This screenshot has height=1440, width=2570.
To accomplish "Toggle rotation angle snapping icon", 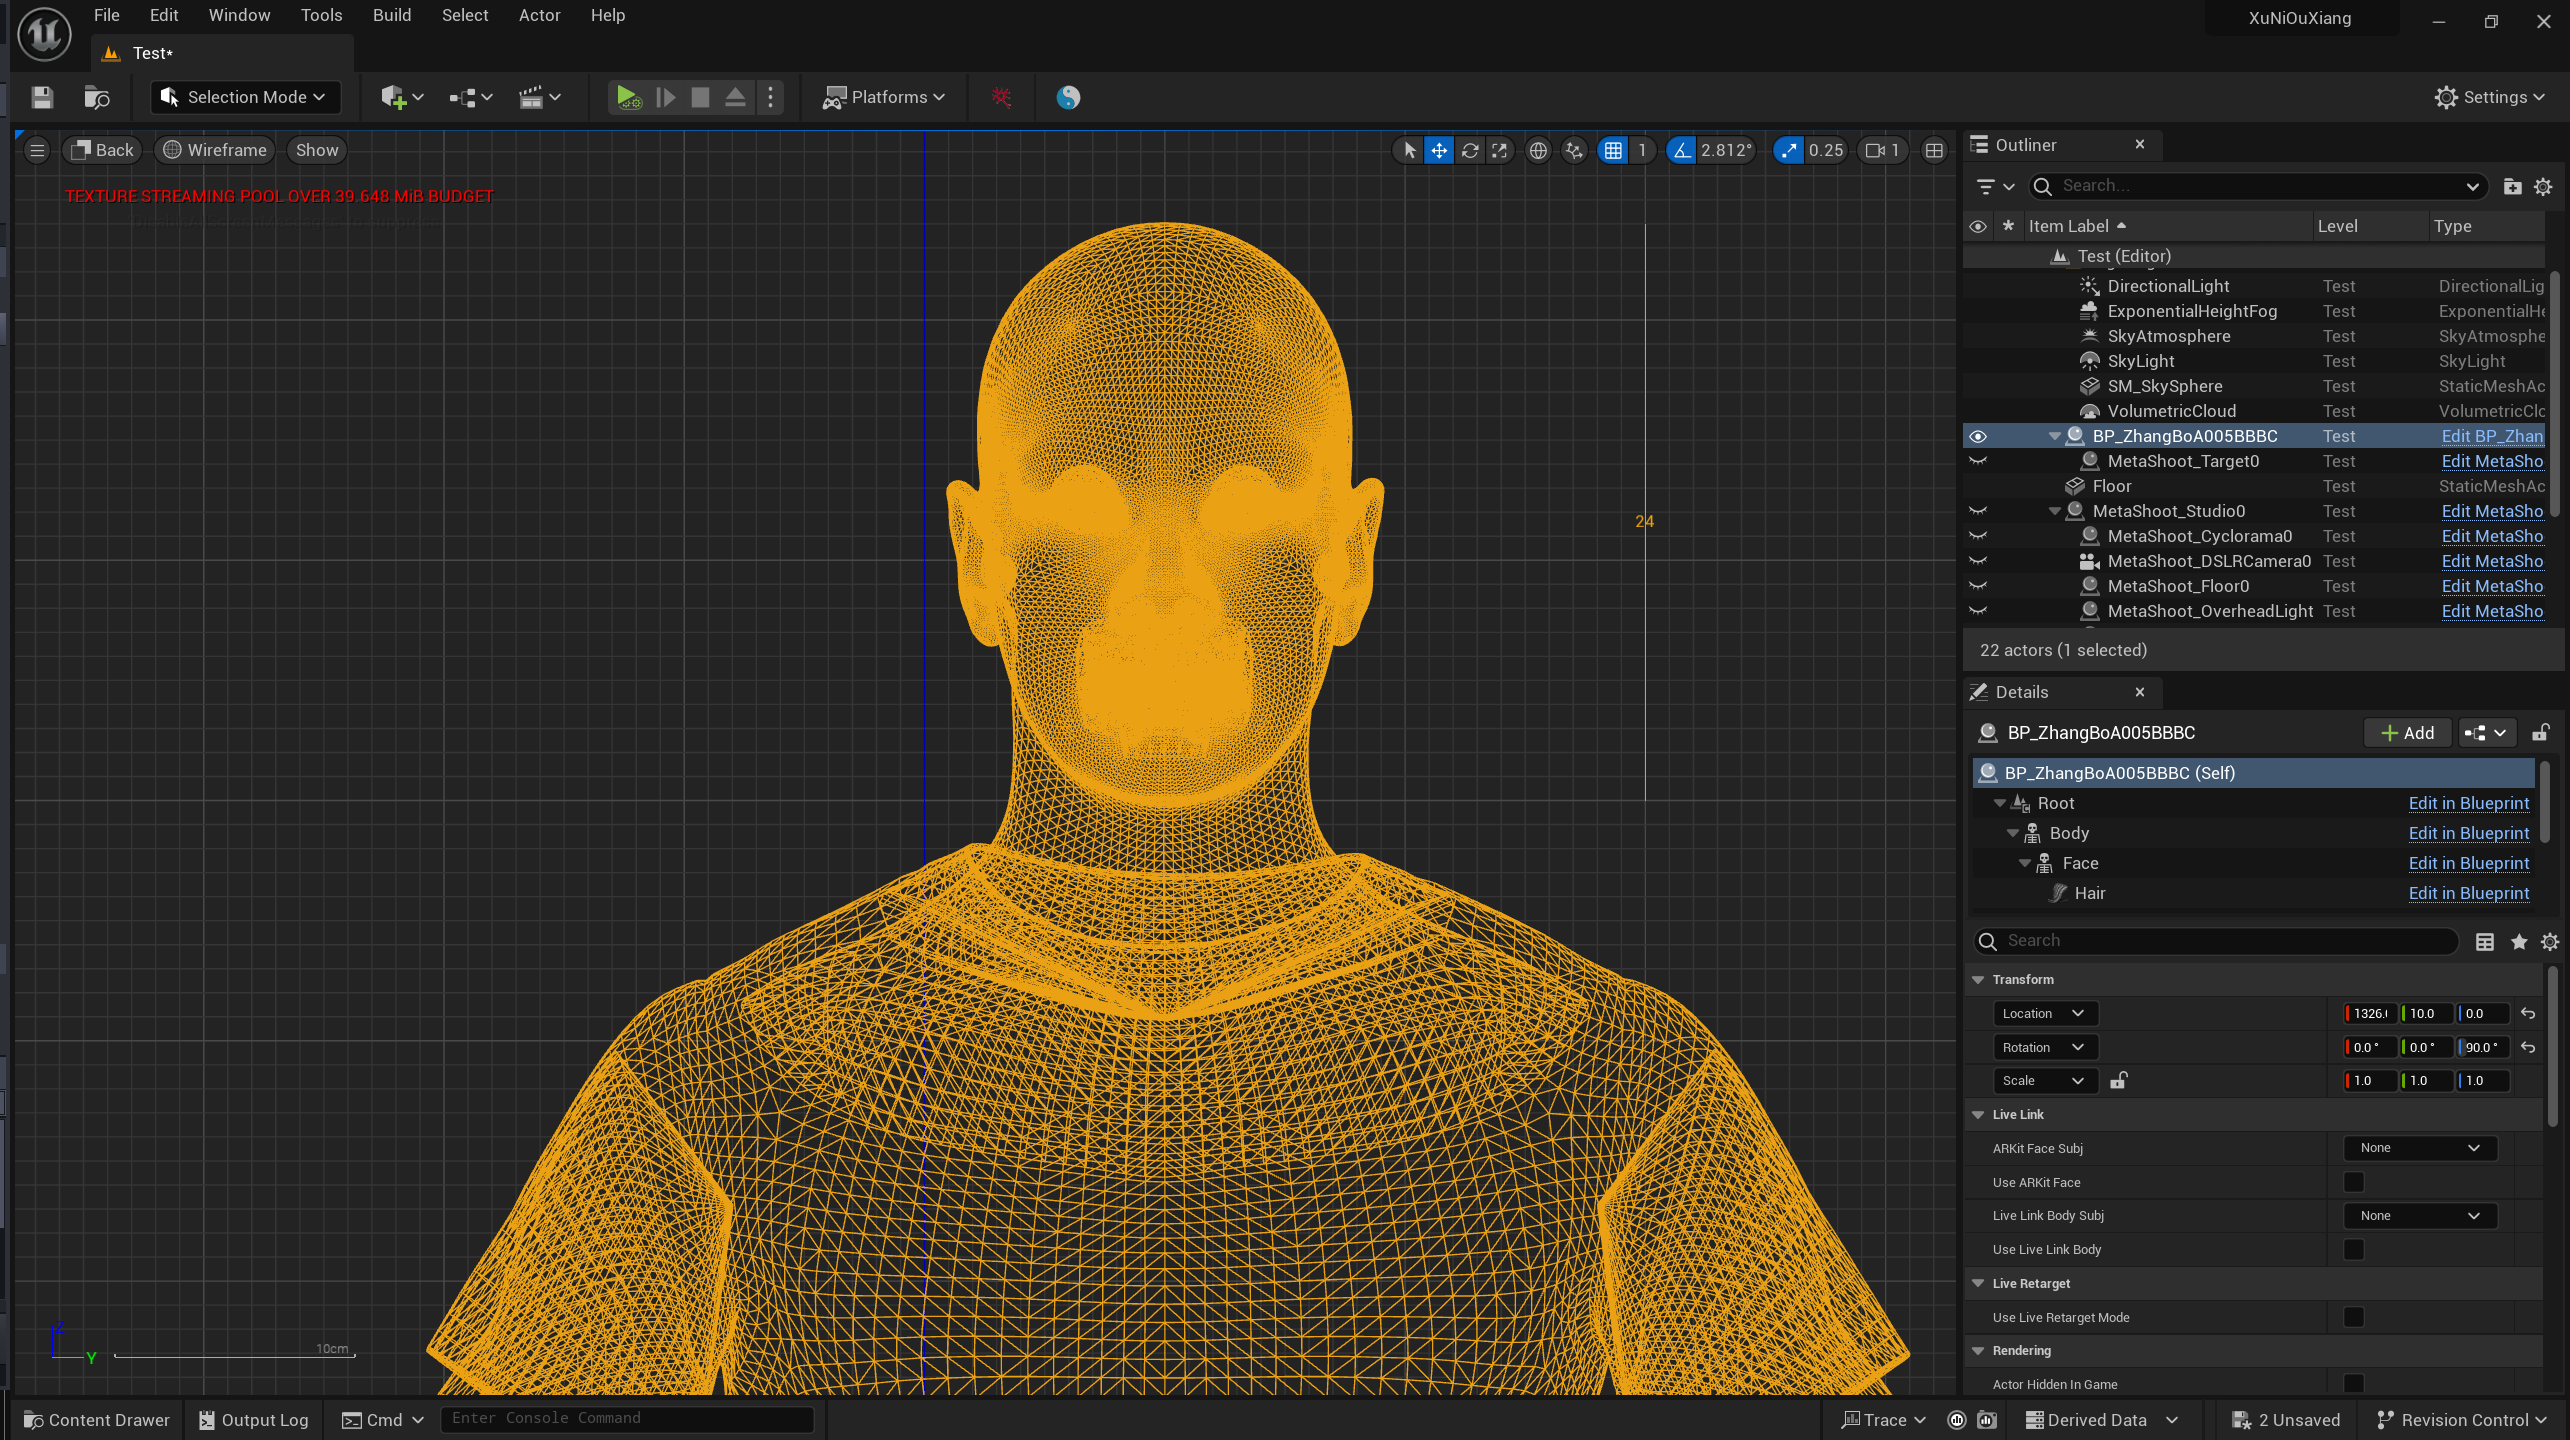I will click(1681, 150).
